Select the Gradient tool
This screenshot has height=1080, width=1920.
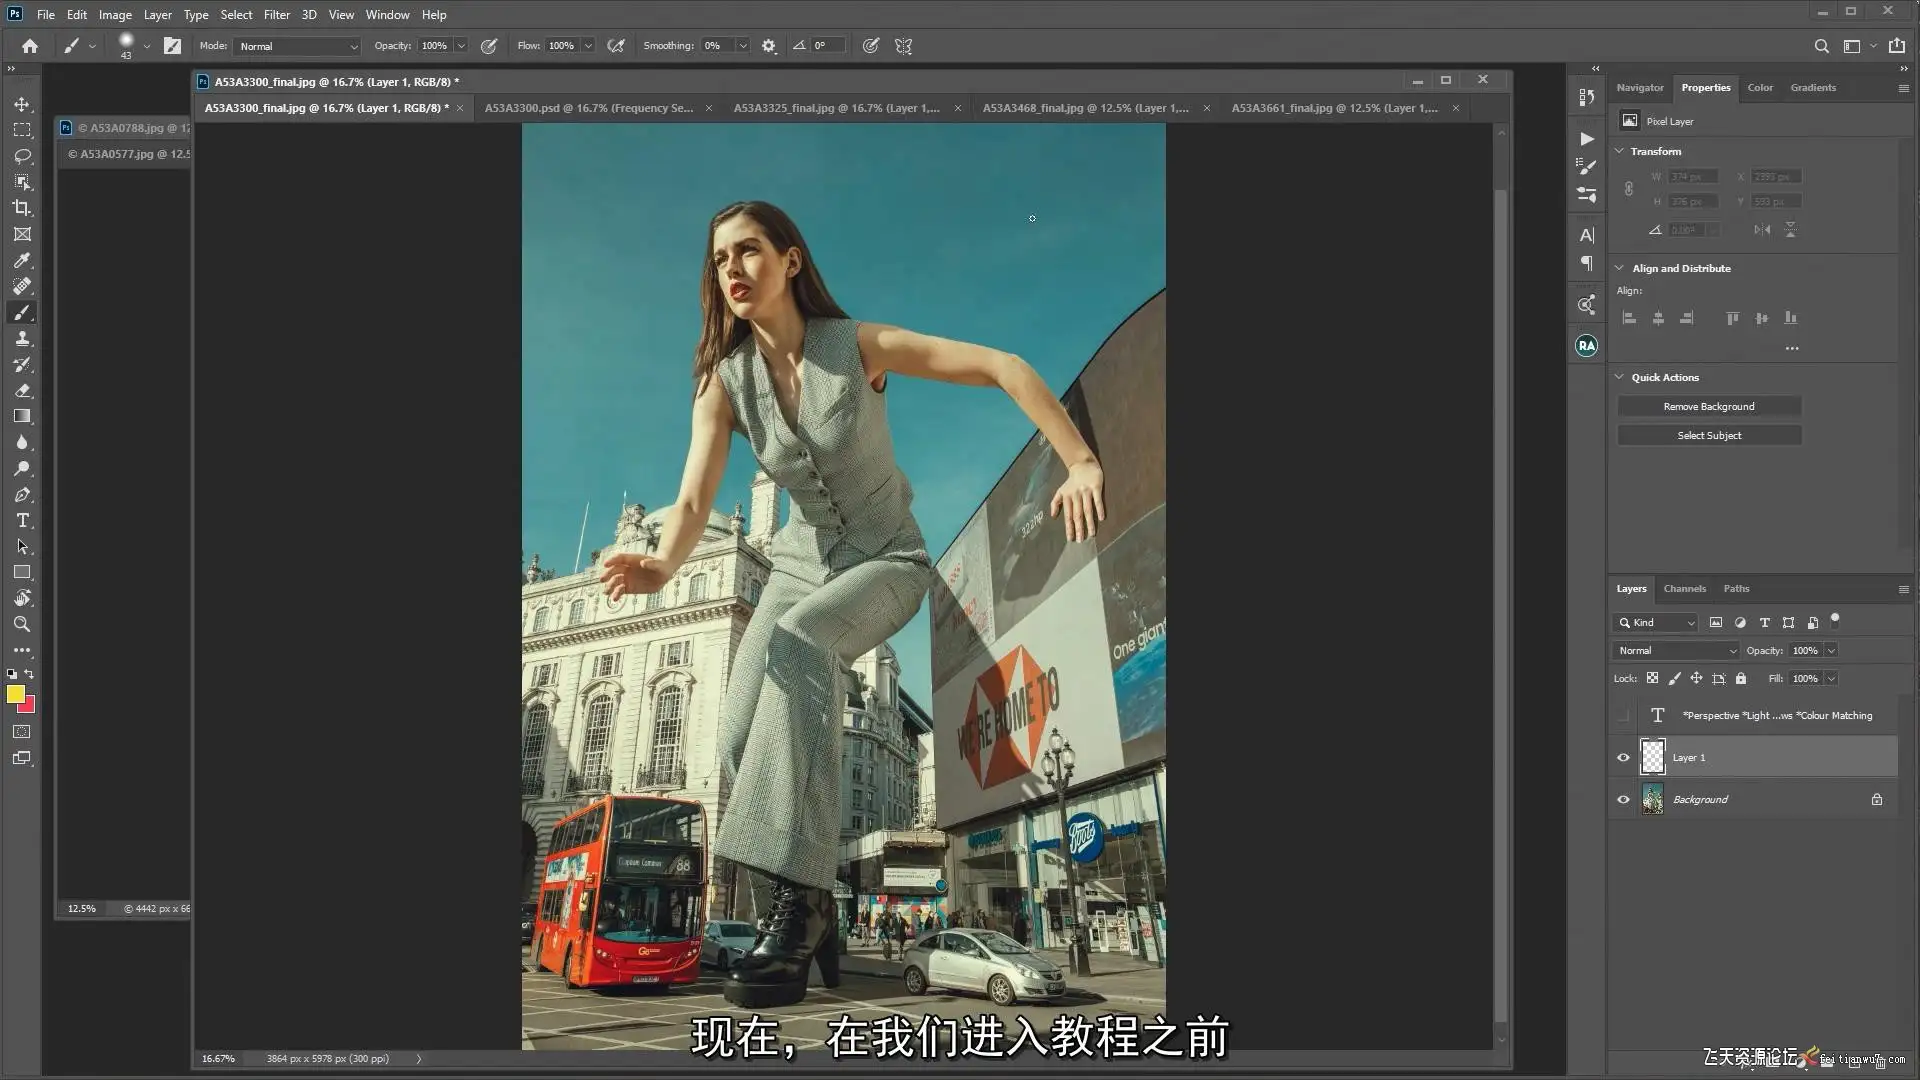tap(22, 416)
